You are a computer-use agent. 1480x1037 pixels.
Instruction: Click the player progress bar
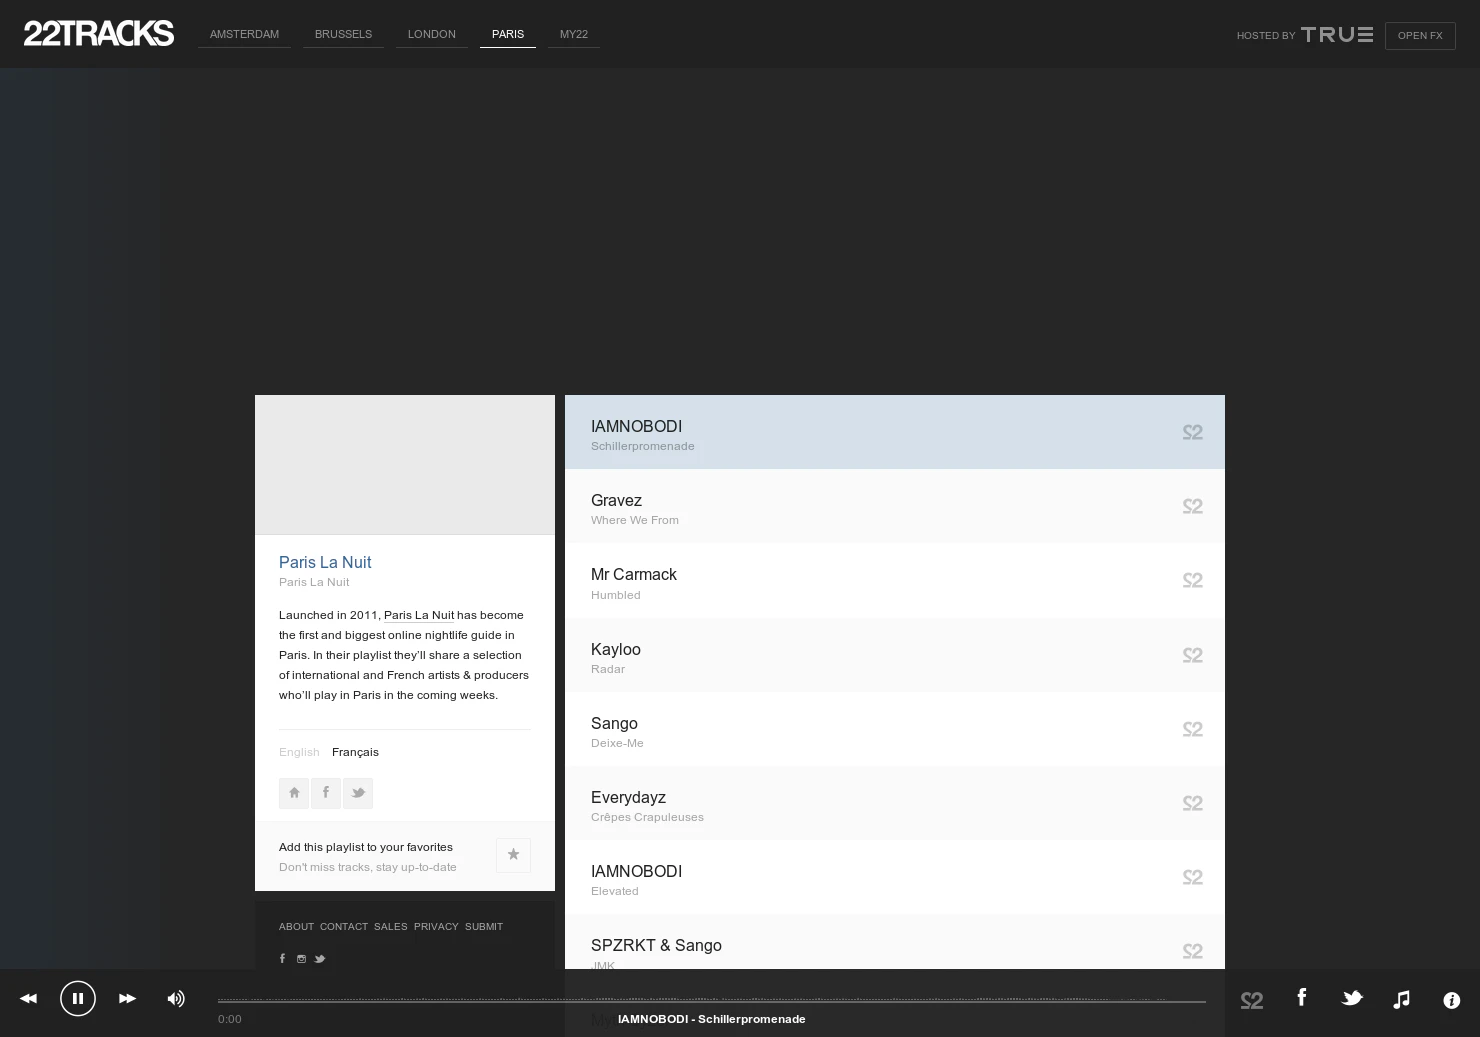pos(711,1000)
